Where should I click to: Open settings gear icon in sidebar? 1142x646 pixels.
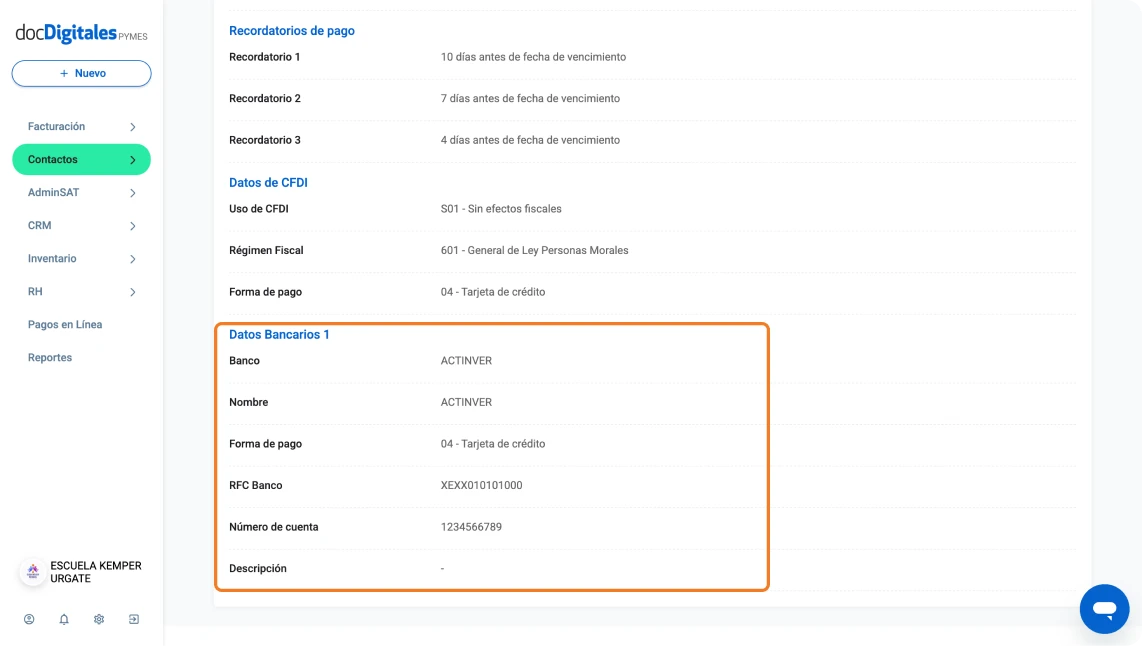point(99,619)
